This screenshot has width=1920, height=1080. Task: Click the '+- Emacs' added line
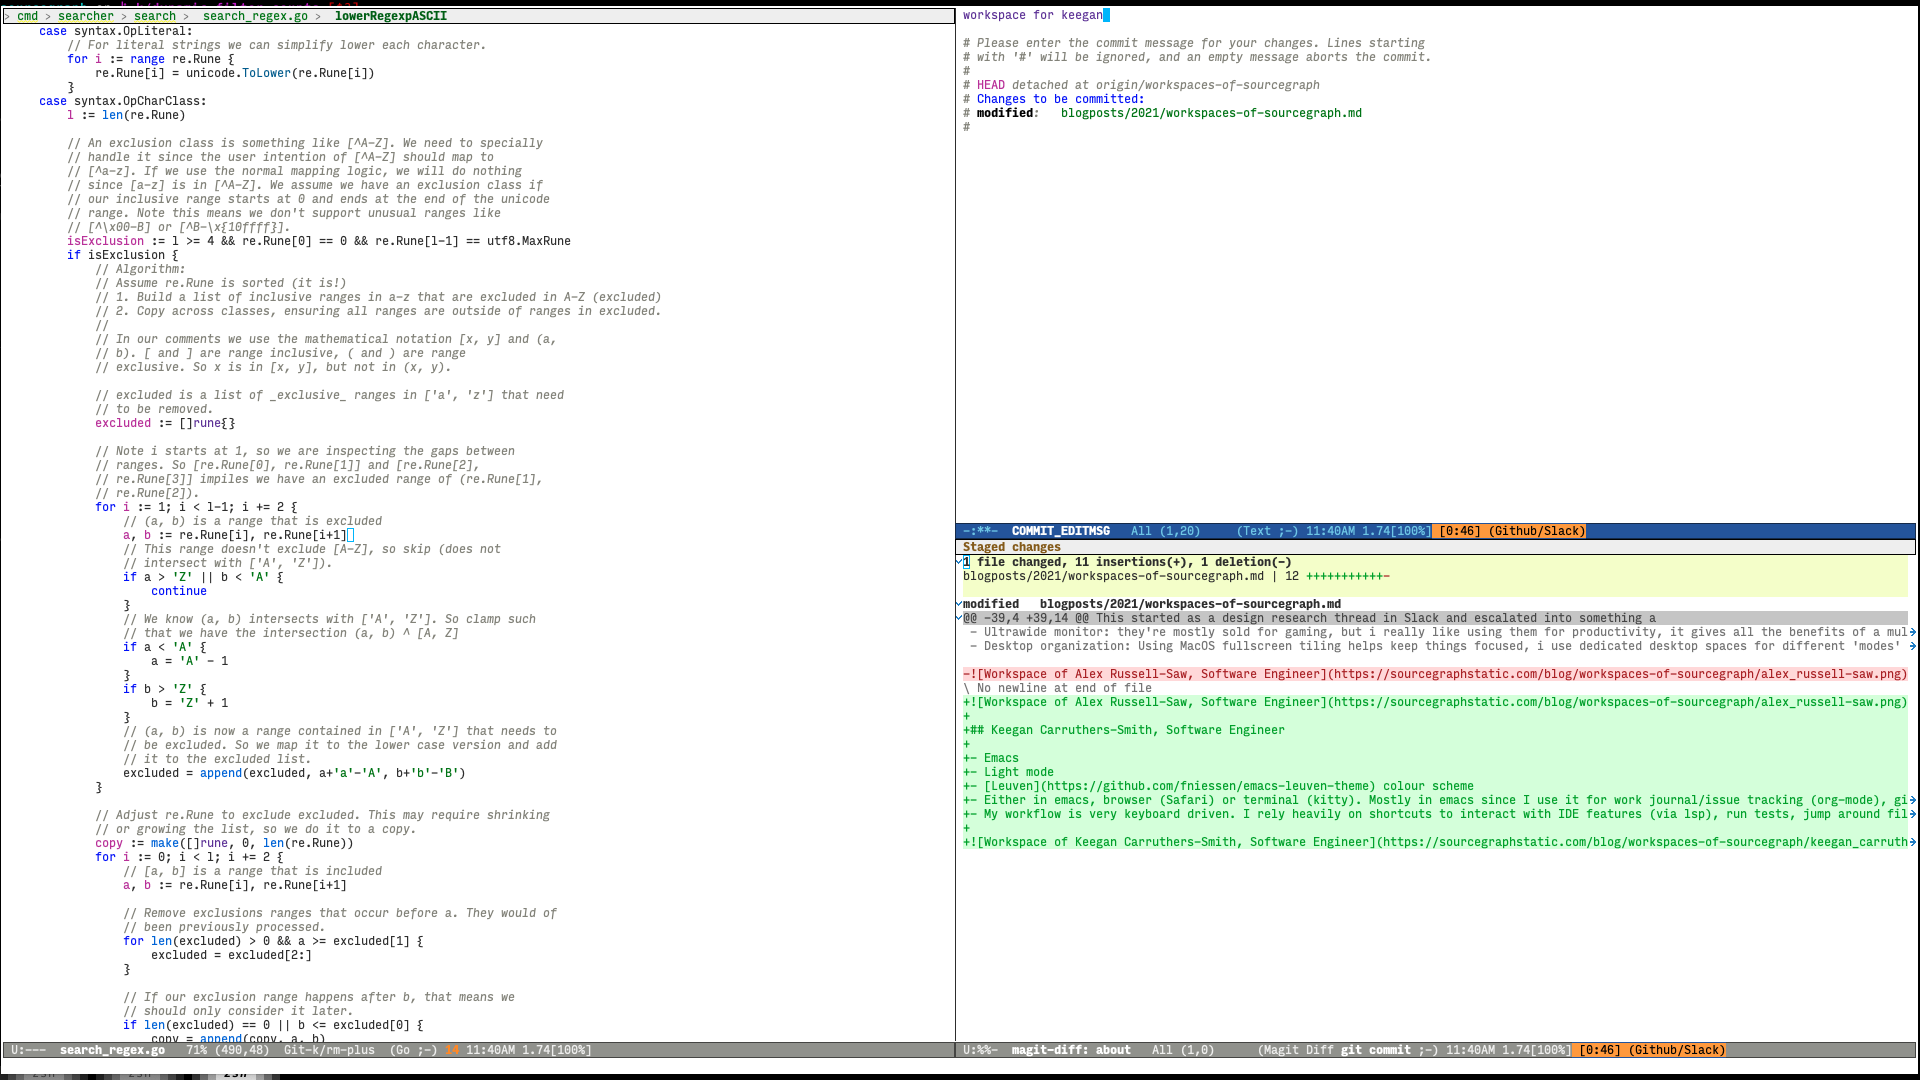pos(991,758)
